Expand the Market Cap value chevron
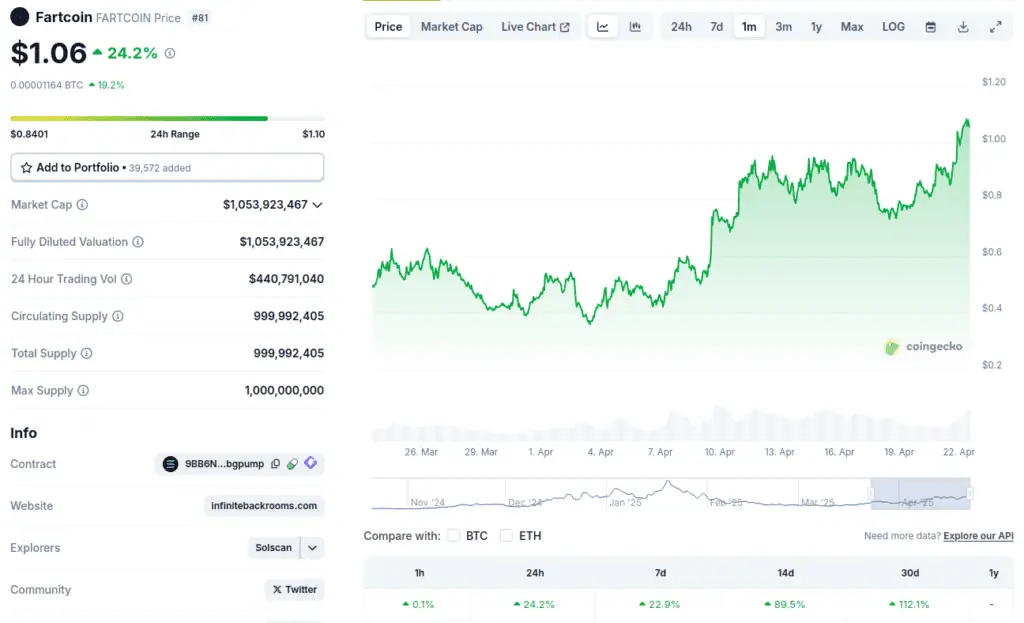The image size is (1024, 623). point(317,205)
